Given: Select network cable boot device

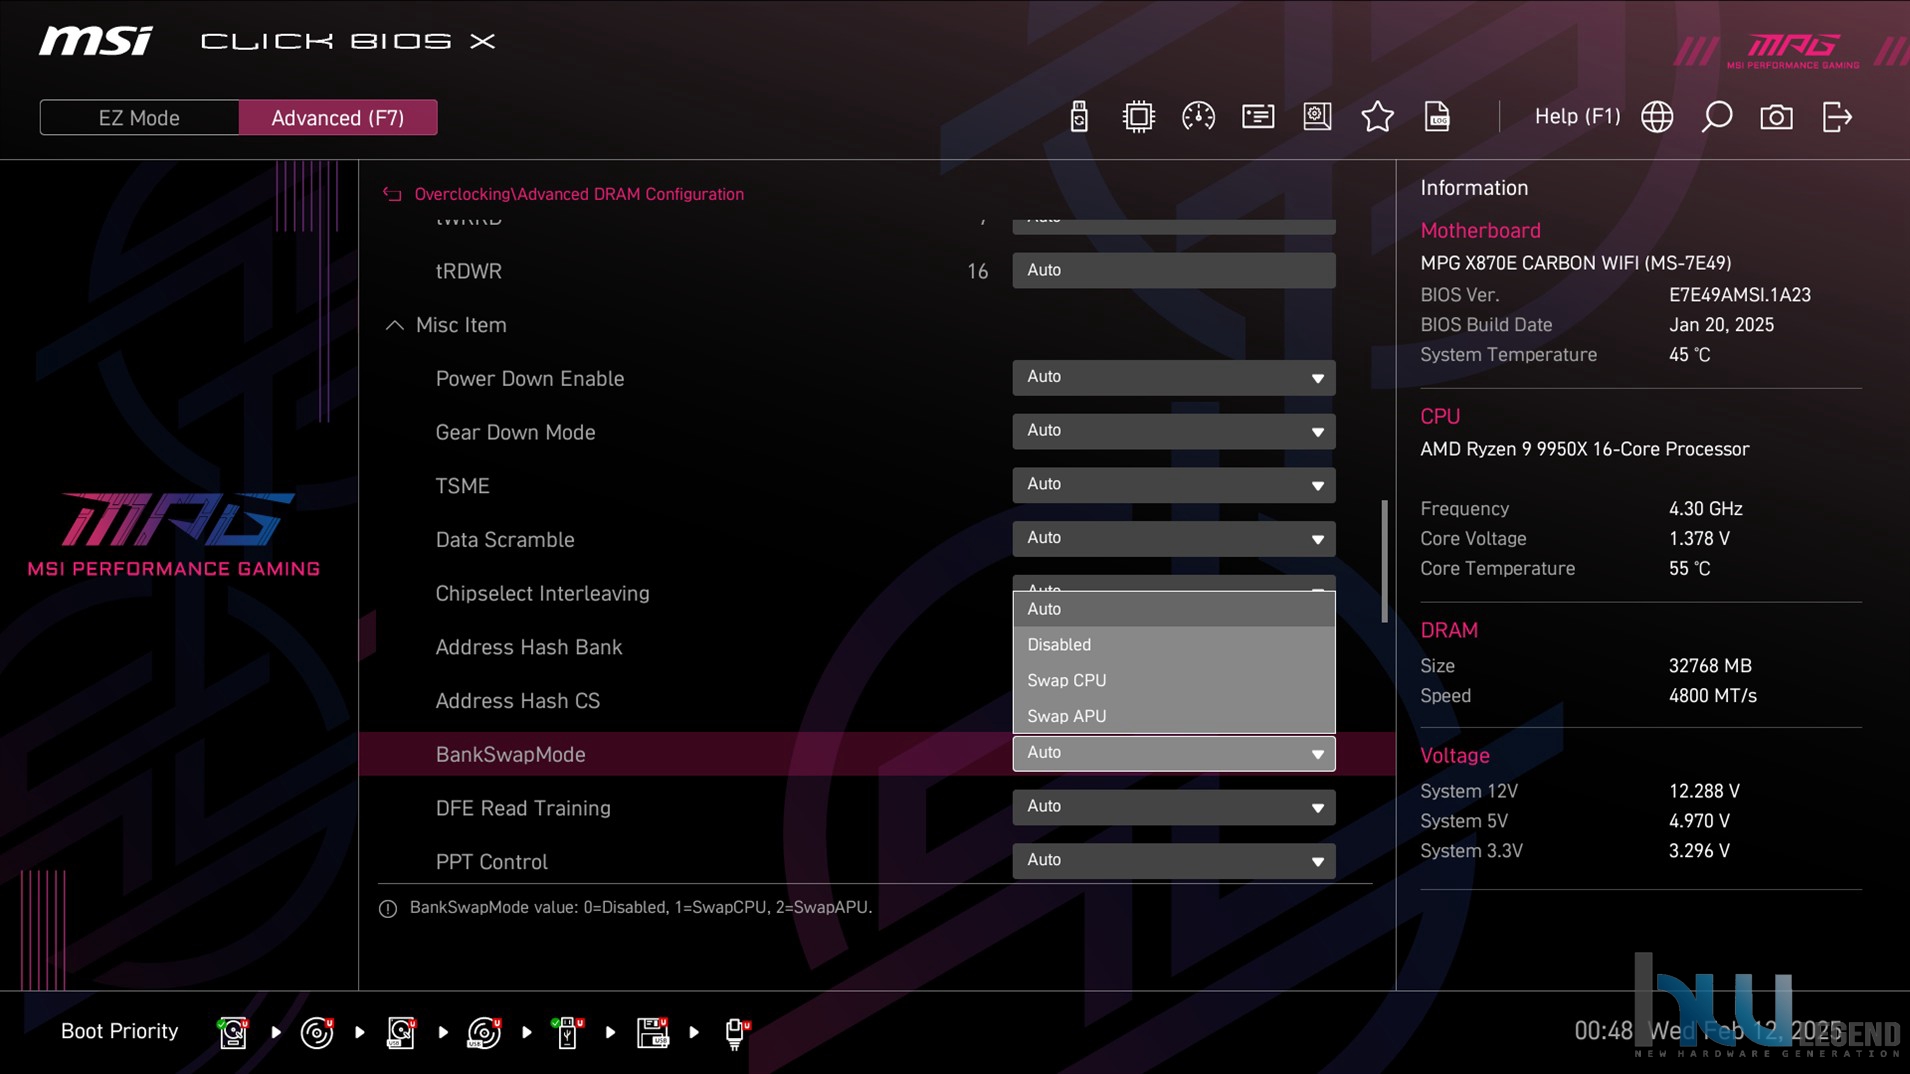Looking at the screenshot, I should [737, 1032].
